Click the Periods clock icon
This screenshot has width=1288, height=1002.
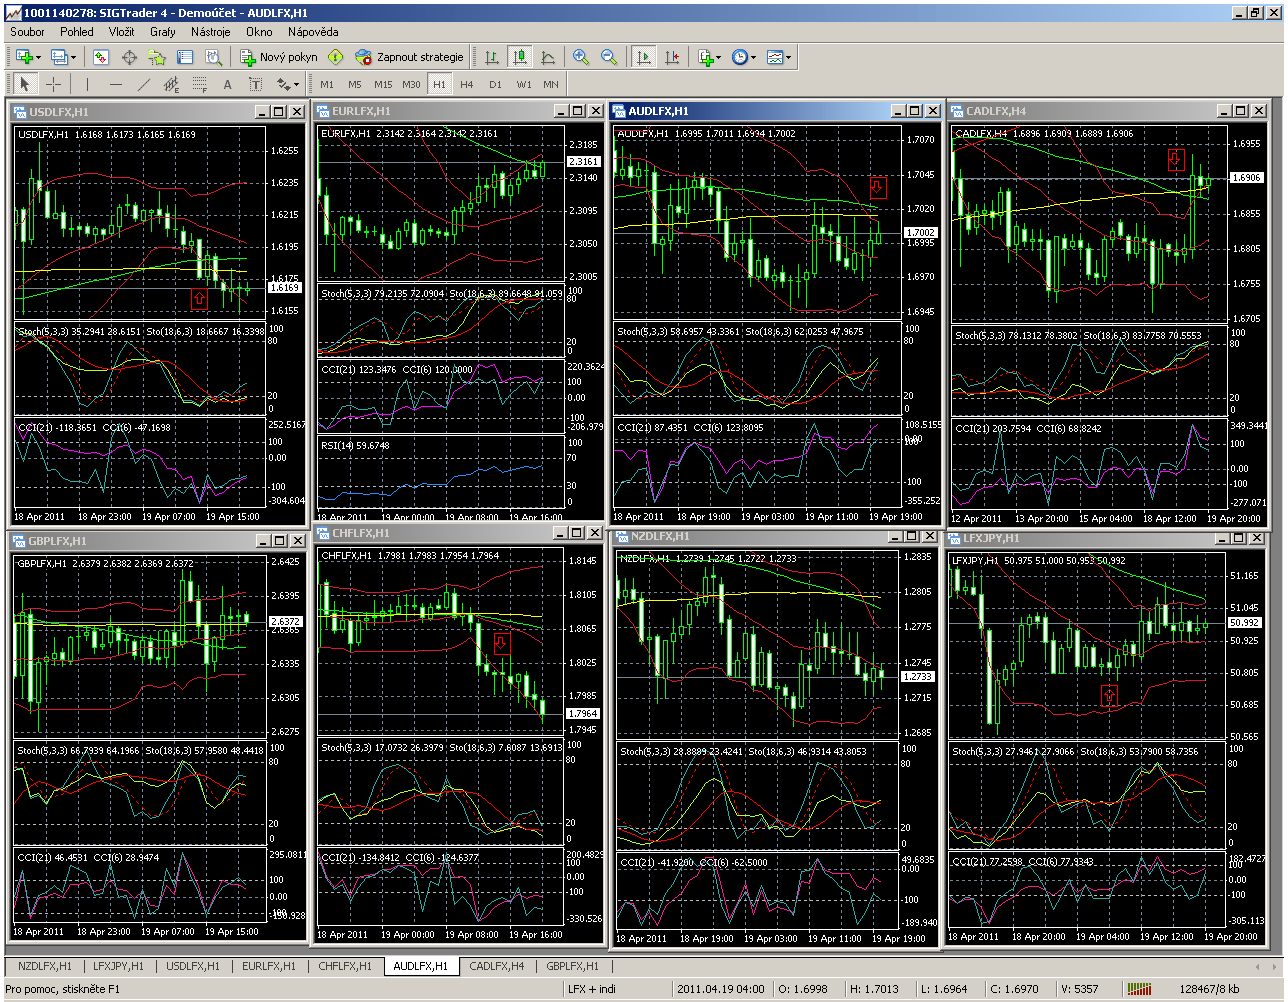(739, 57)
